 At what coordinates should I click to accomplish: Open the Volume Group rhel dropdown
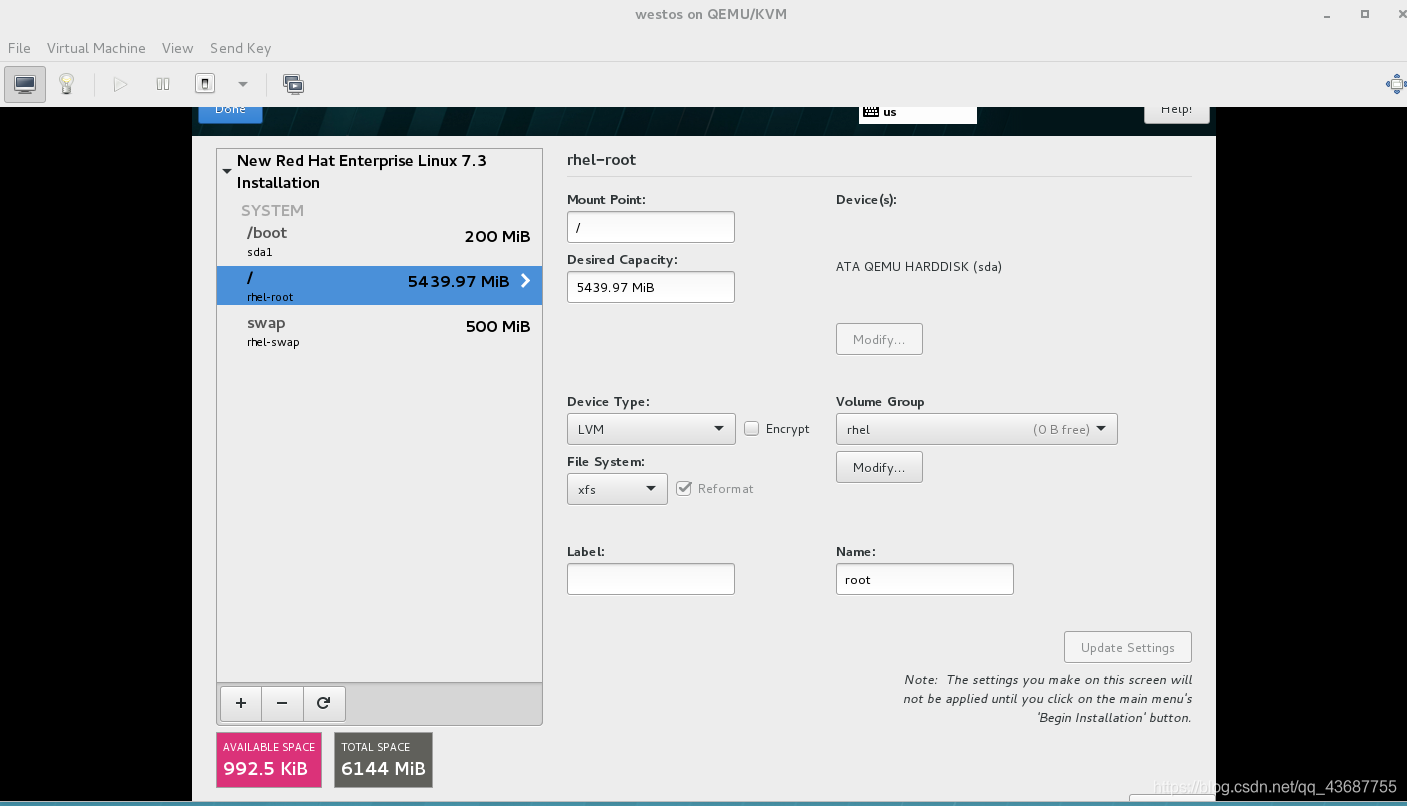(977, 429)
